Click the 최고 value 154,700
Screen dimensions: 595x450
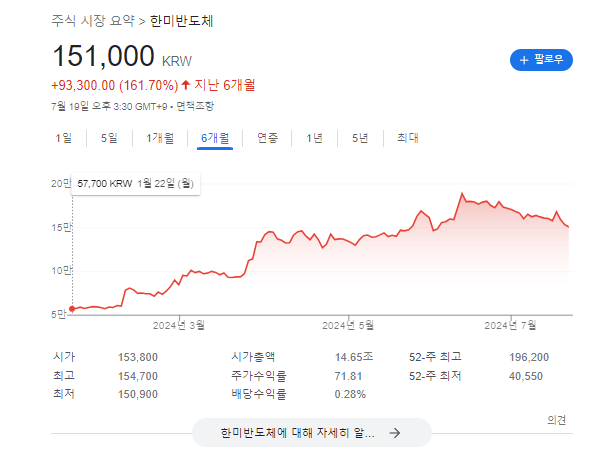click(138, 376)
